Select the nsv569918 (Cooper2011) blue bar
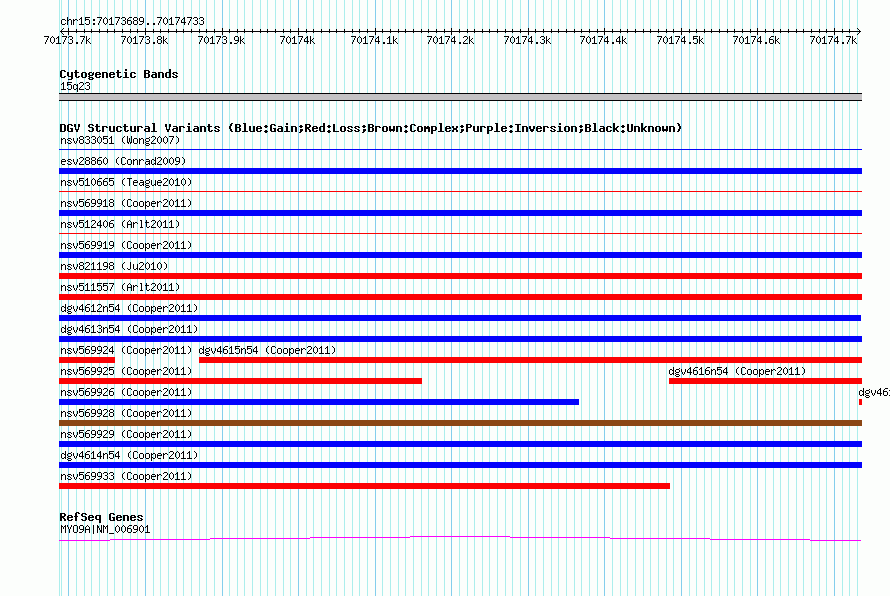Screen dimensions: 890x596 coord(460,213)
